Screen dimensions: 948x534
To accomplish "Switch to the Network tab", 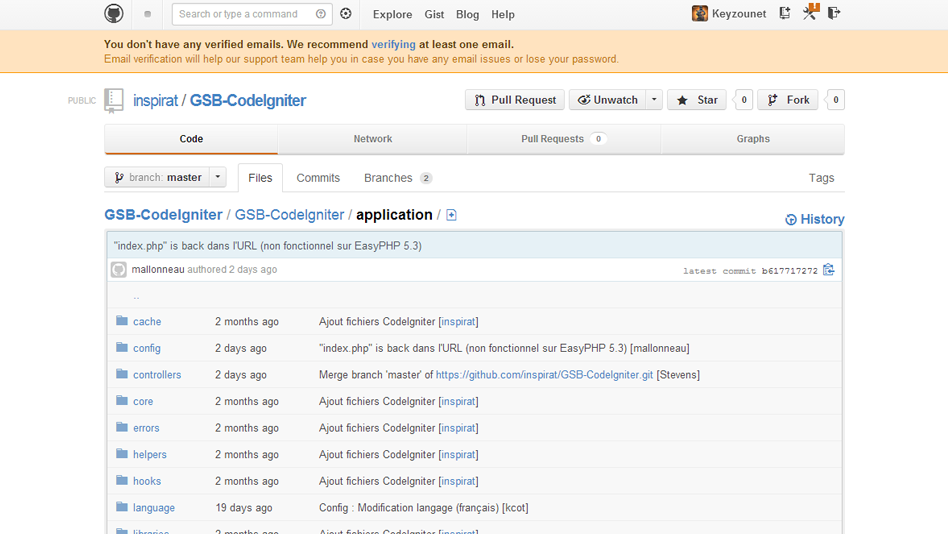I will coord(372,139).
